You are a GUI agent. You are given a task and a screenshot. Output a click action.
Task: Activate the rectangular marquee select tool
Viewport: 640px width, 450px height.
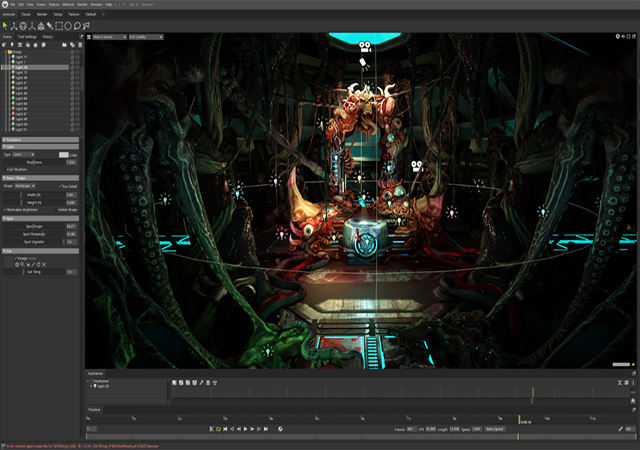pyautogui.click(x=59, y=25)
